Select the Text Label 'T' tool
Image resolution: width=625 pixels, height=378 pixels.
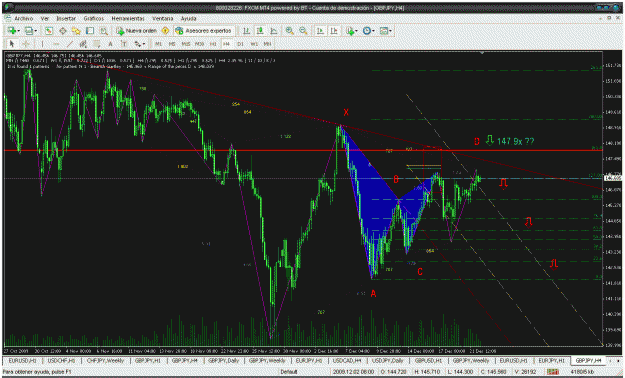[x=124, y=44]
